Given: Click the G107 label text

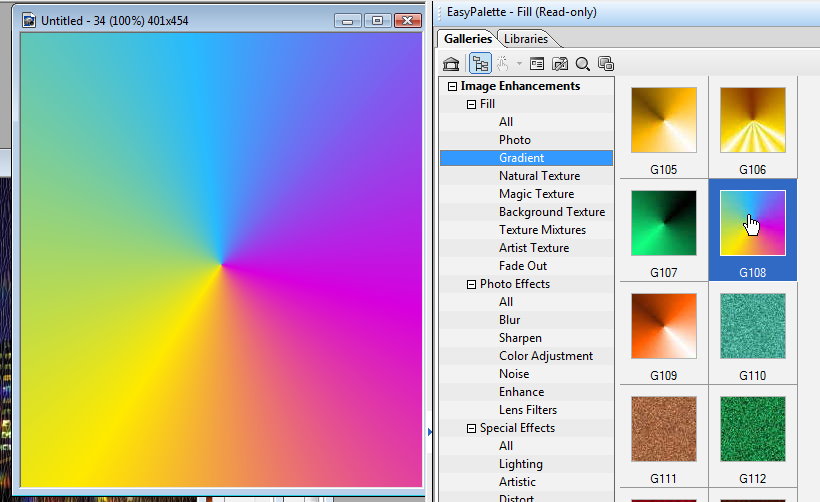Looking at the screenshot, I should point(664,273).
